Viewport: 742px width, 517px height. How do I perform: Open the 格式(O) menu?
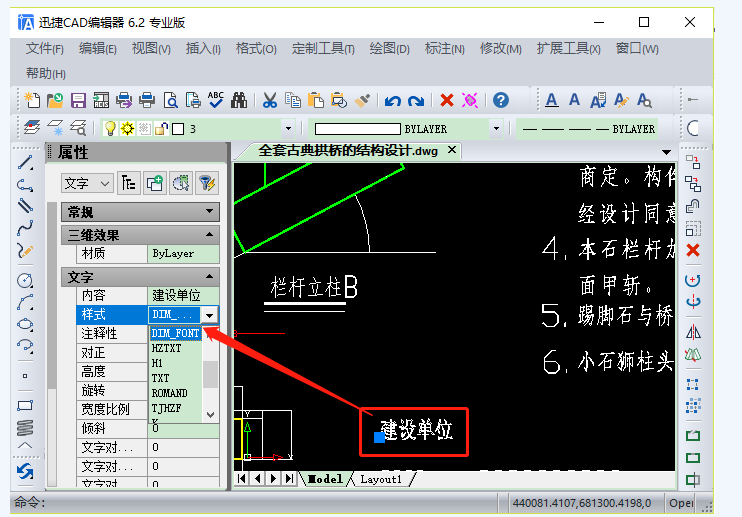(256, 48)
